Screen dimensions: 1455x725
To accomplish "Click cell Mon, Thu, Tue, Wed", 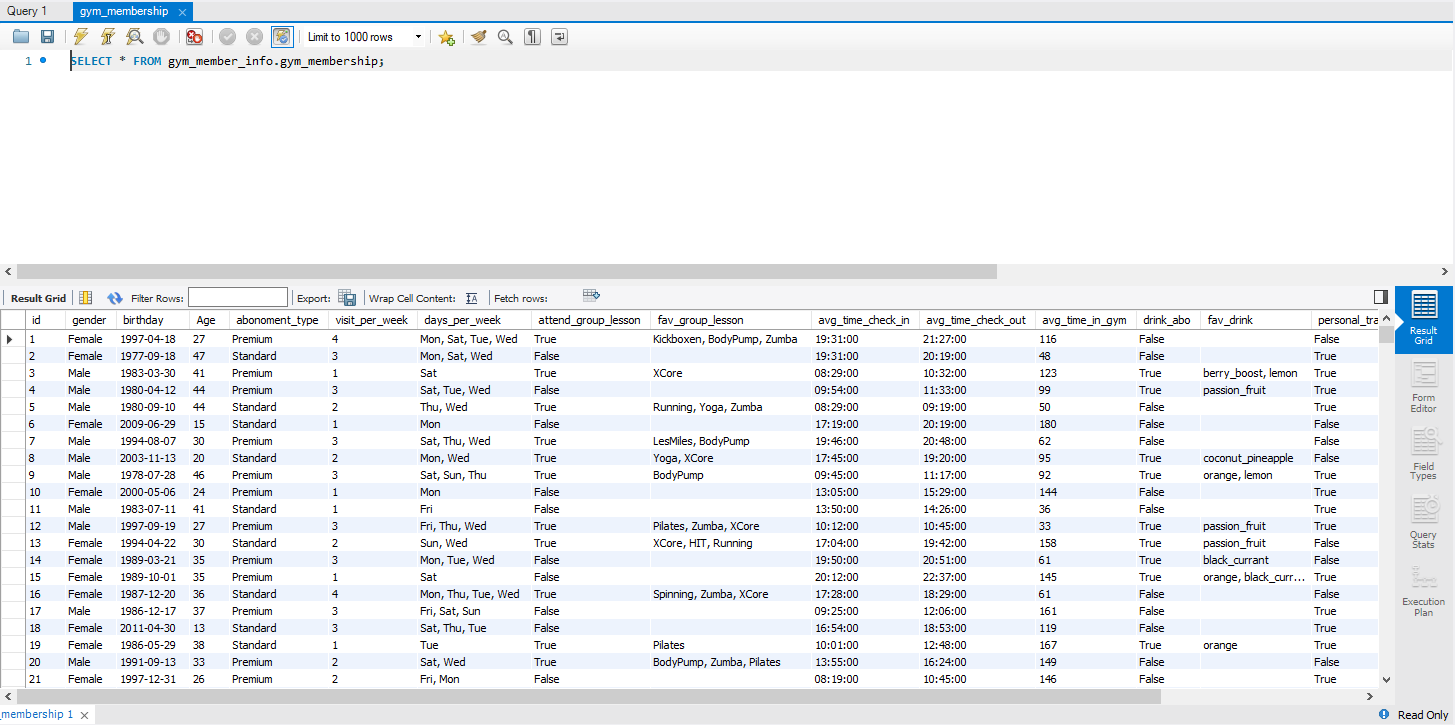I will [x=473, y=594].
